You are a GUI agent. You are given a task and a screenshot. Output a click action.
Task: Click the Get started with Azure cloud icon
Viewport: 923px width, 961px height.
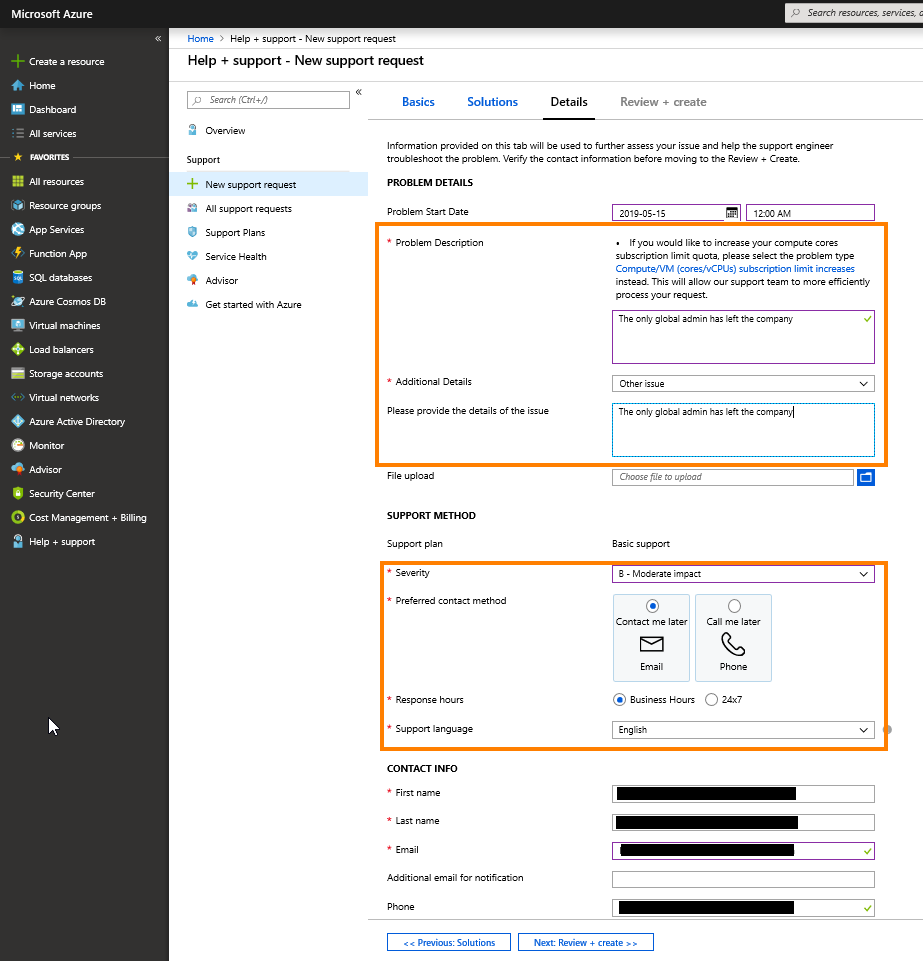click(x=192, y=304)
